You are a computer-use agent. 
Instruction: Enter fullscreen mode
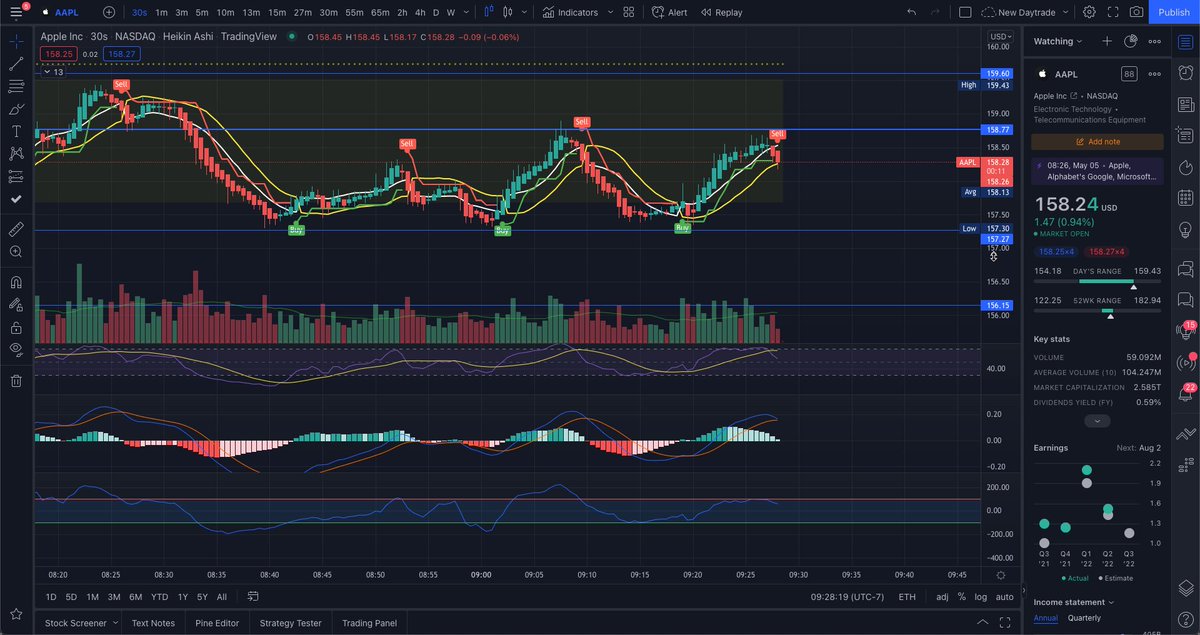[x=1113, y=12]
